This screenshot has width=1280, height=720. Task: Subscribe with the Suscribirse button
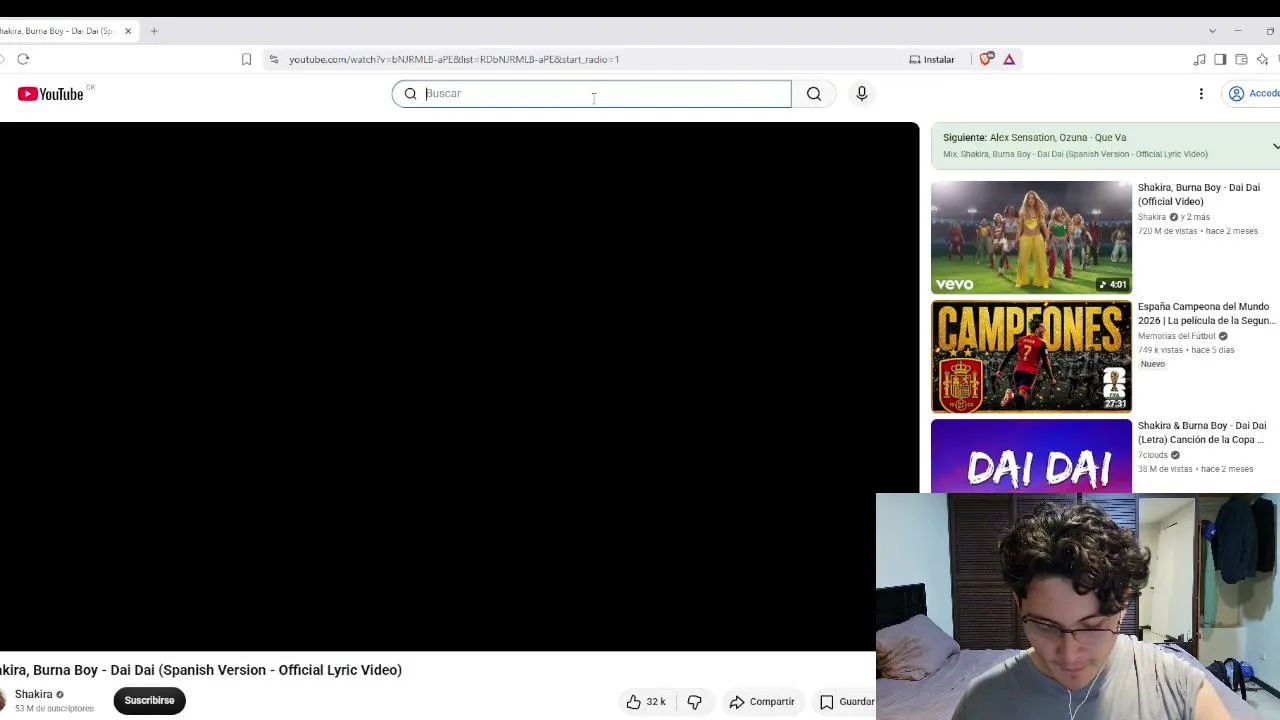149,701
